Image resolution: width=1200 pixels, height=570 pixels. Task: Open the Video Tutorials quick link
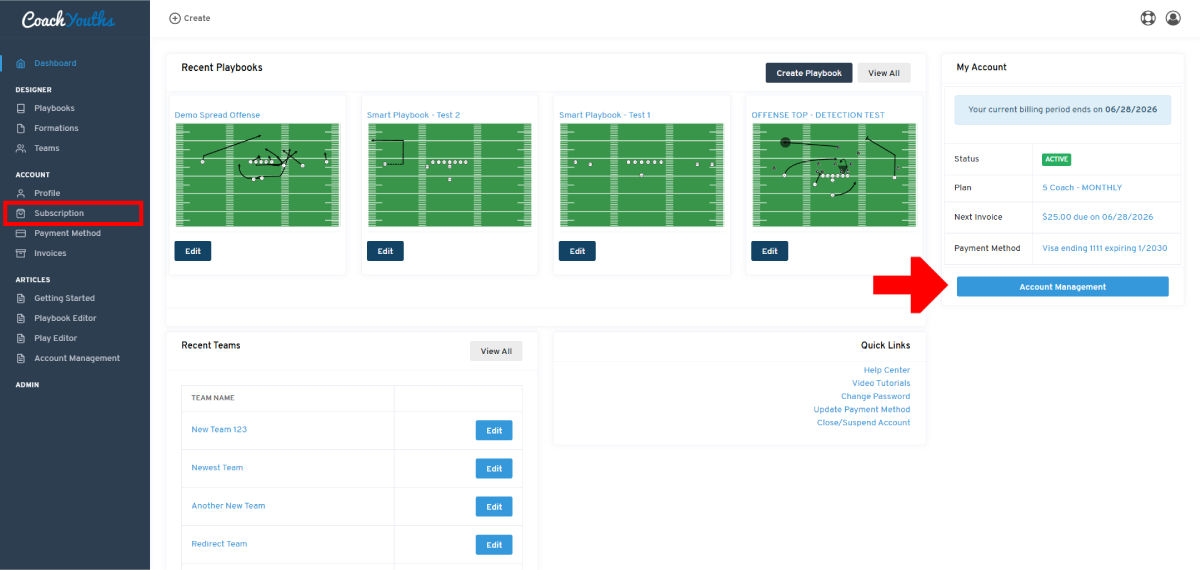(881, 383)
